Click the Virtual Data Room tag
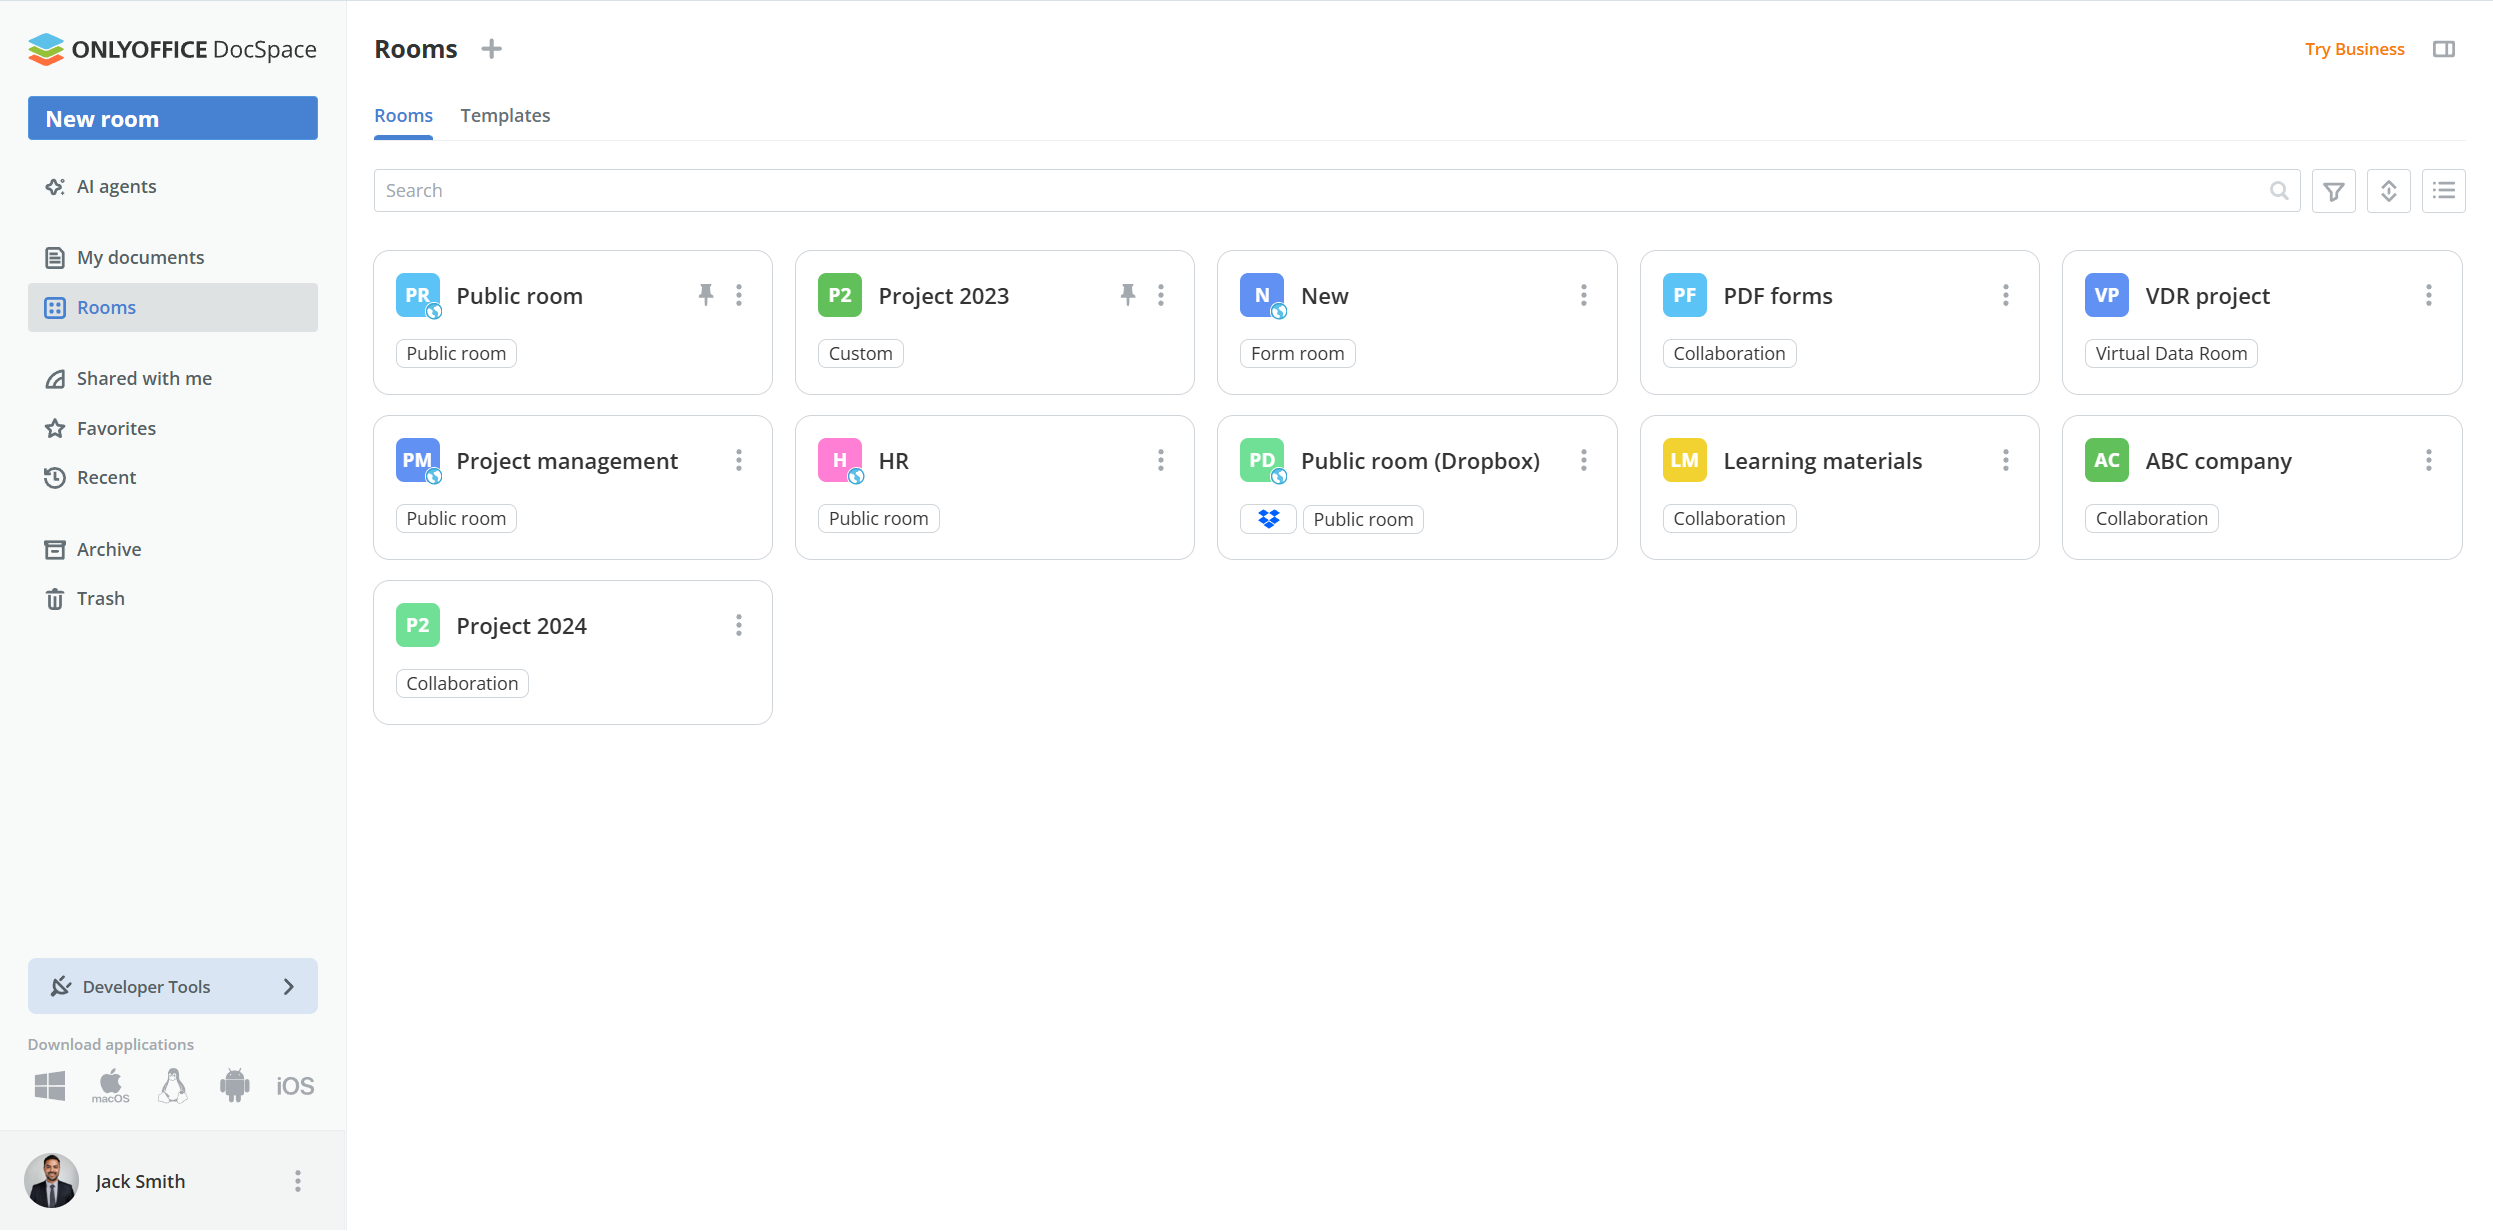Image resolution: width=2493 pixels, height=1231 pixels. (x=2171, y=353)
